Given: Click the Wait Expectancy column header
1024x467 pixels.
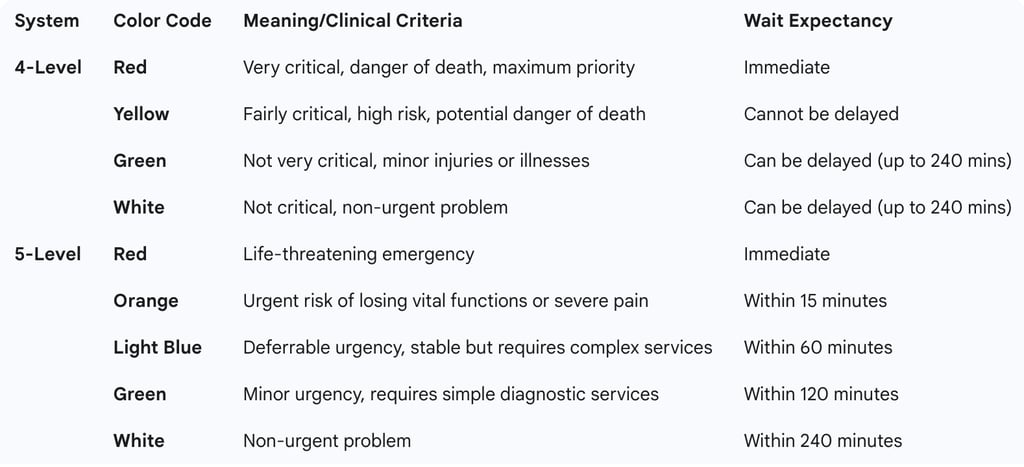Looking at the screenshot, I should (x=818, y=20).
